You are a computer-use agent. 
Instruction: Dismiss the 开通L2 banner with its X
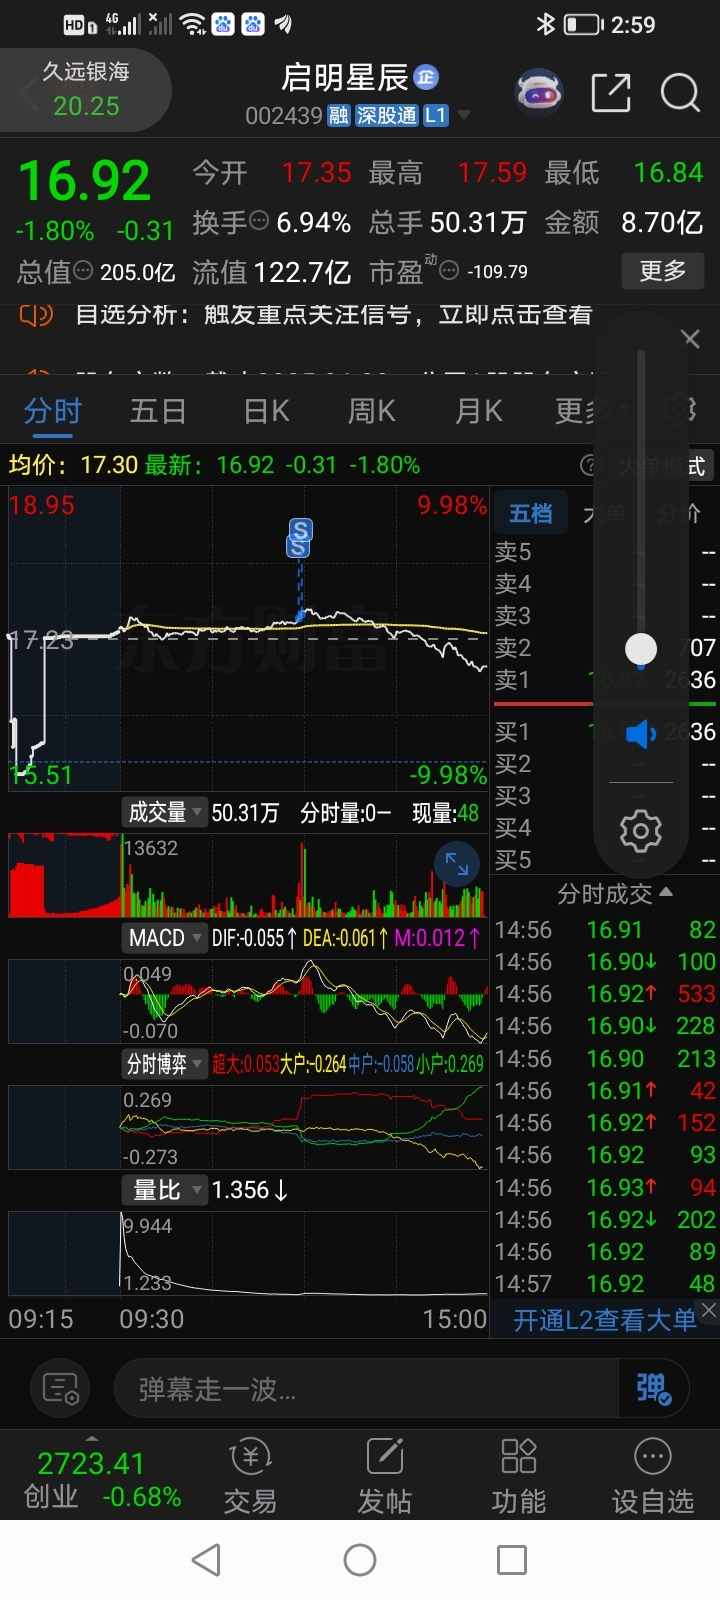pos(708,1309)
